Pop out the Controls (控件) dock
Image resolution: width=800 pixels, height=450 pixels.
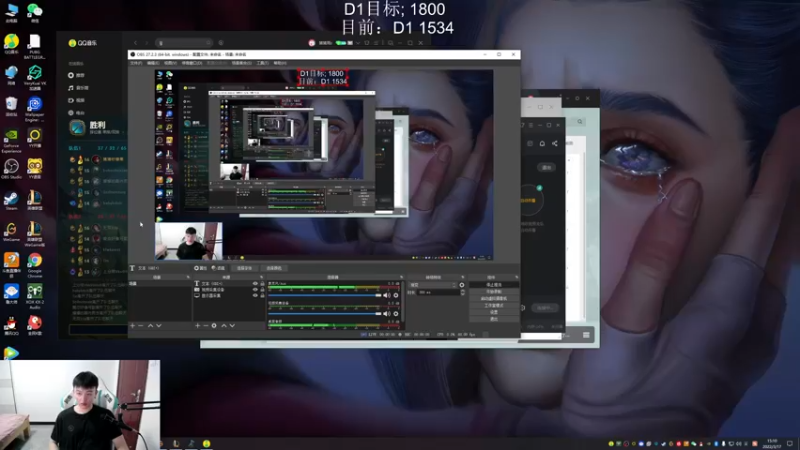click(x=516, y=277)
